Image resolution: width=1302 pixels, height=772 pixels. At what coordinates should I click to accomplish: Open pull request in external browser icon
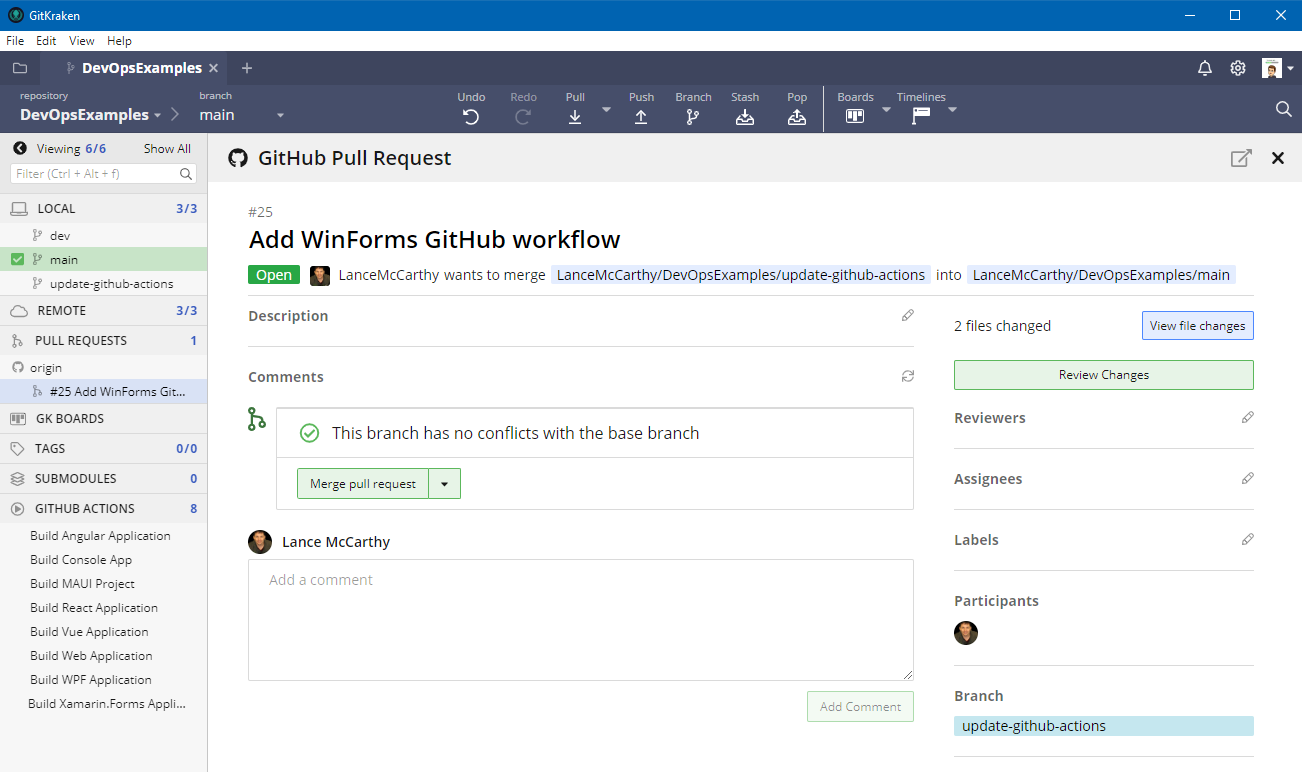(x=1240, y=158)
